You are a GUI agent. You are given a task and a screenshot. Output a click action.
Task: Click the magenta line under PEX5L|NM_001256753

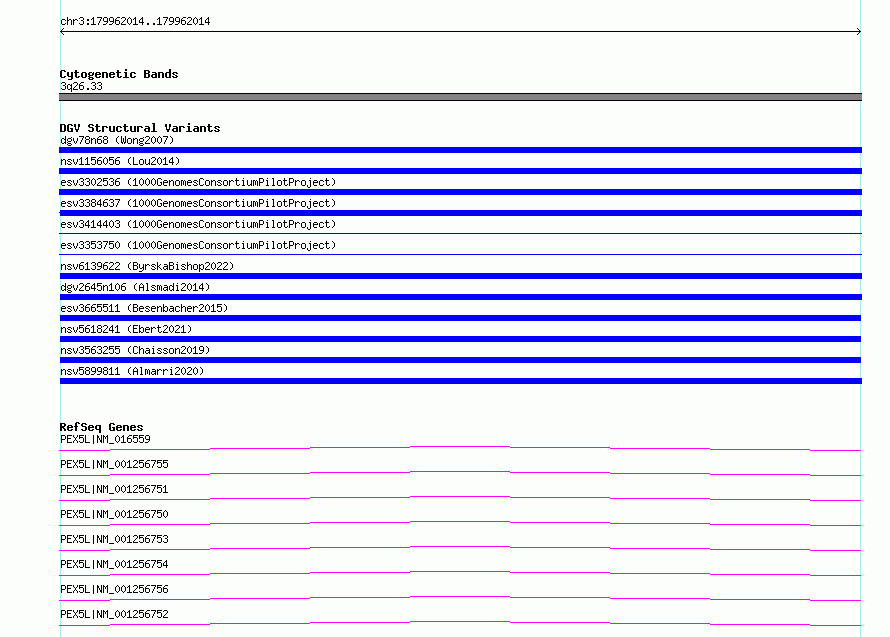click(460, 548)
